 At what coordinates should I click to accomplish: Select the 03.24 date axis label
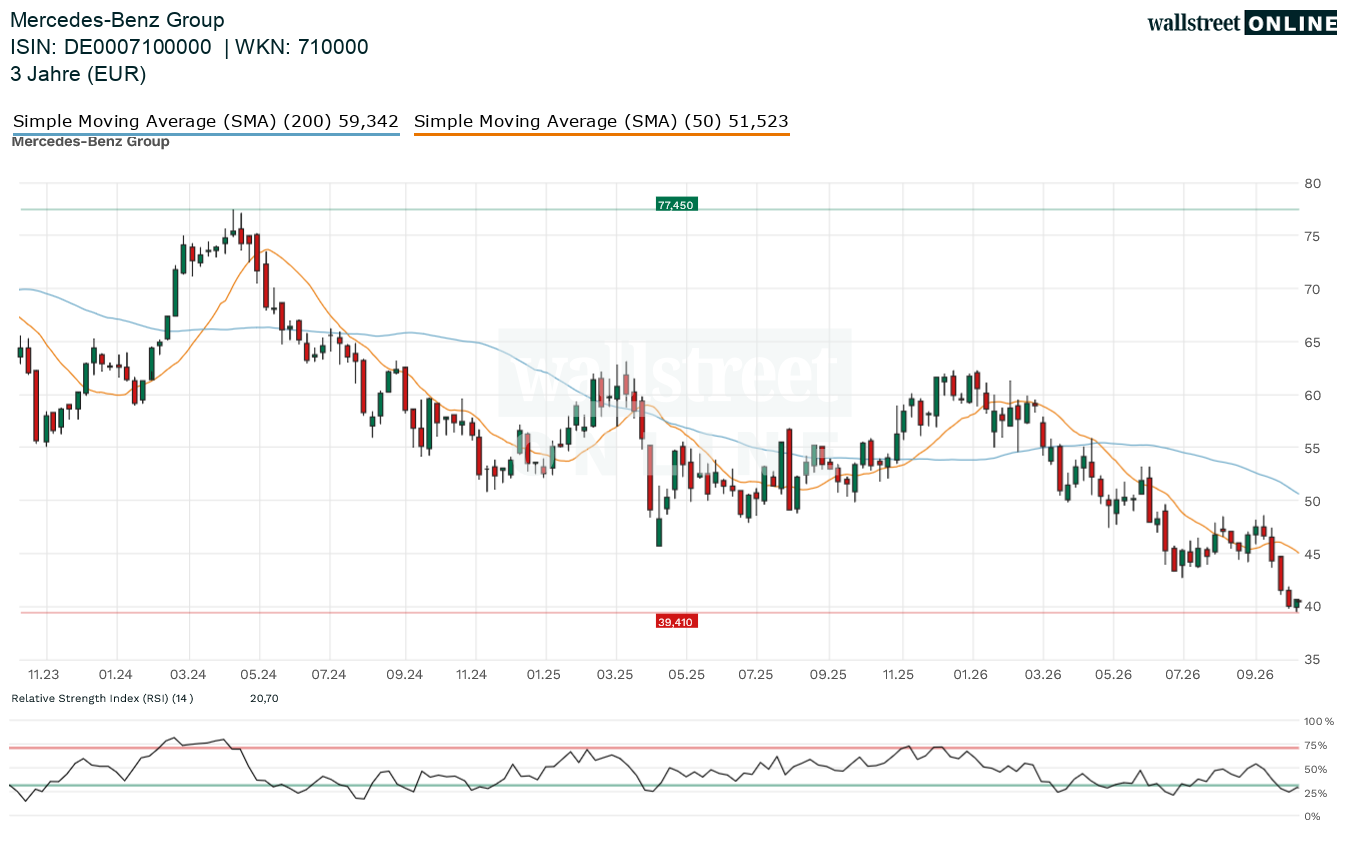click(x=188, y=675)
